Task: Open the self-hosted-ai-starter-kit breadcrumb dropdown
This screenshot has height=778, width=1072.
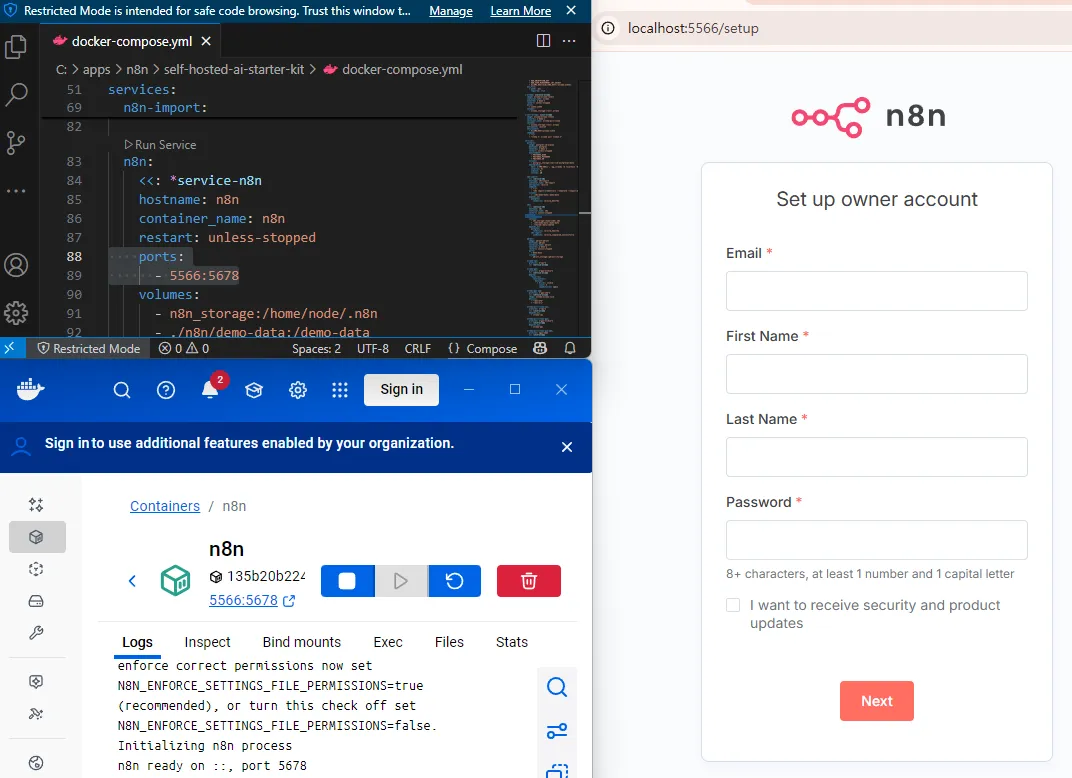Action: point(234,69)
